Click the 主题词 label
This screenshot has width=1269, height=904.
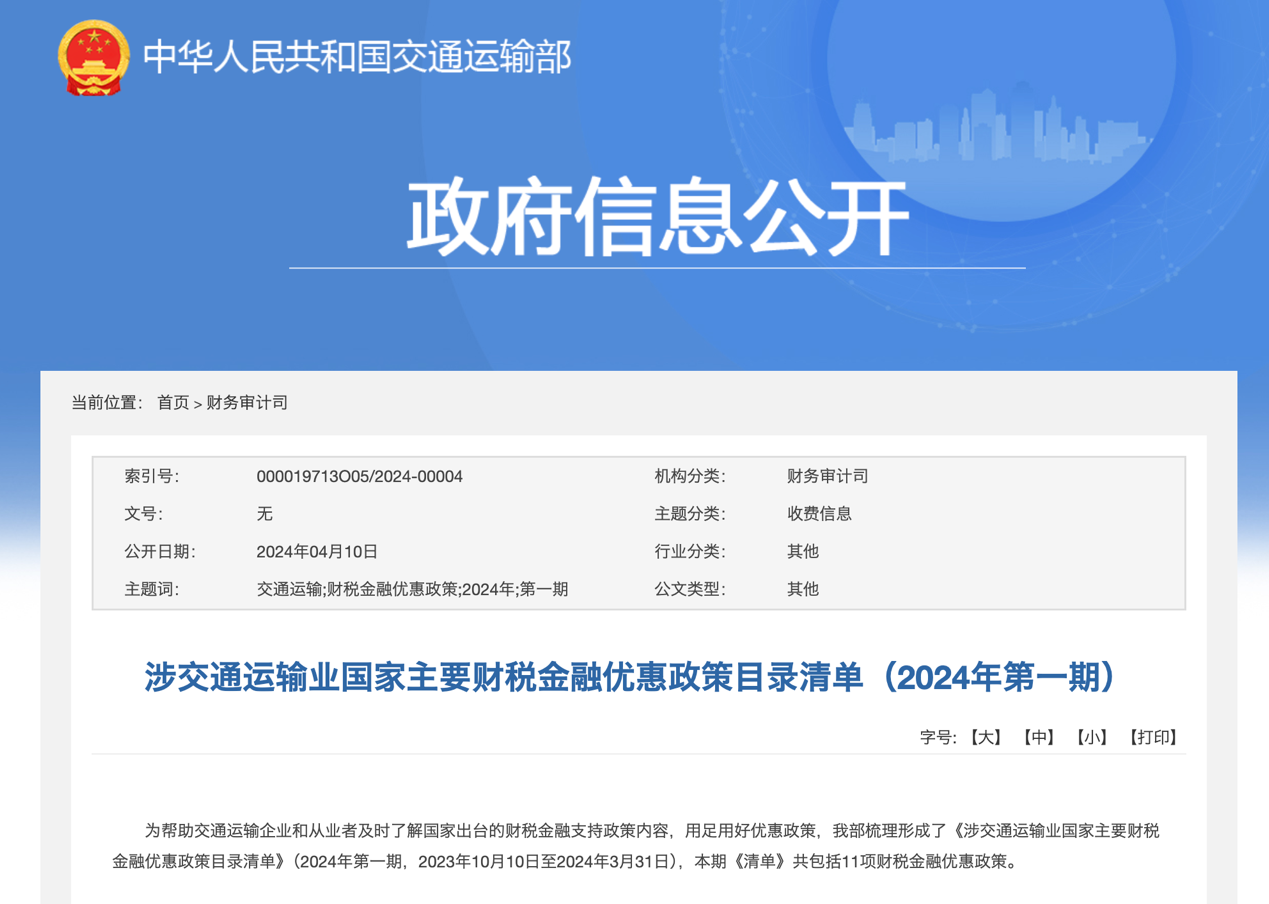click(x=152, y=590)
